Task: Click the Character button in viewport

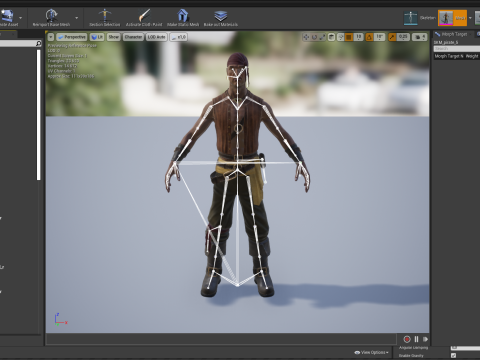Action: coord(133,37)
